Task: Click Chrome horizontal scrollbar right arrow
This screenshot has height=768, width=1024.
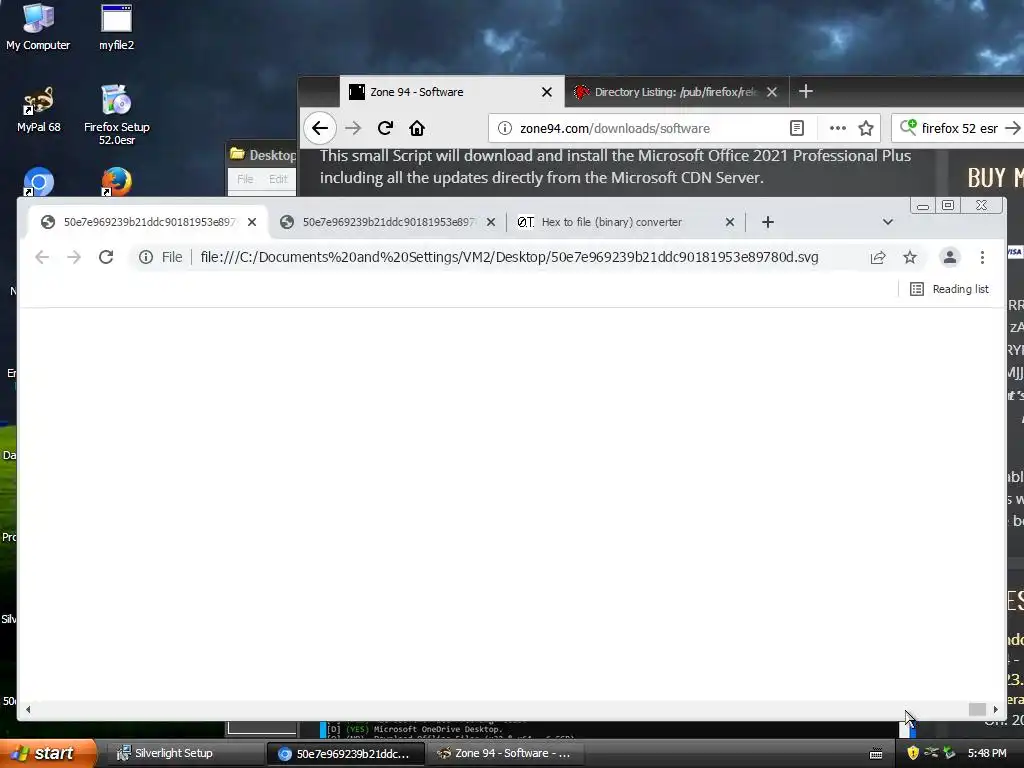Action: click(x=995, y=709)
